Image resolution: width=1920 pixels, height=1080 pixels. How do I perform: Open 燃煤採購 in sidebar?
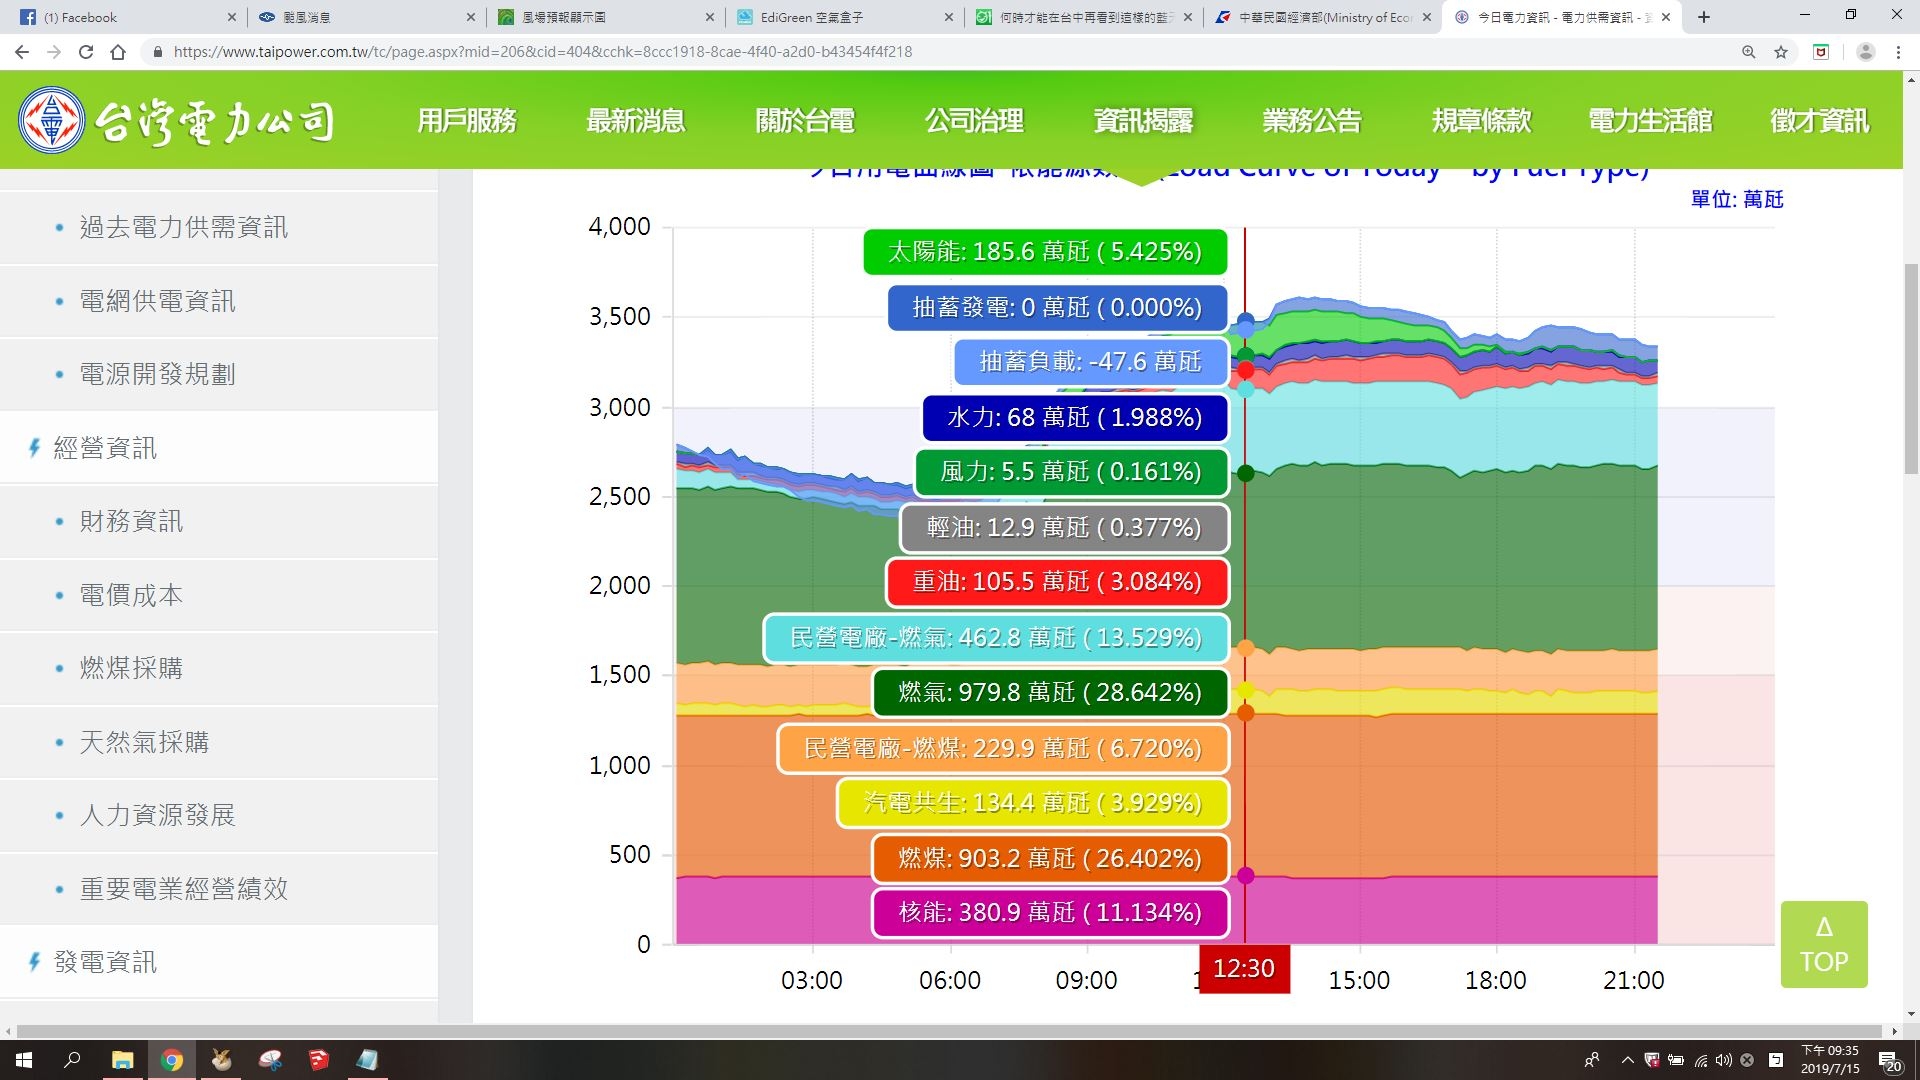(x=219, y=668)
